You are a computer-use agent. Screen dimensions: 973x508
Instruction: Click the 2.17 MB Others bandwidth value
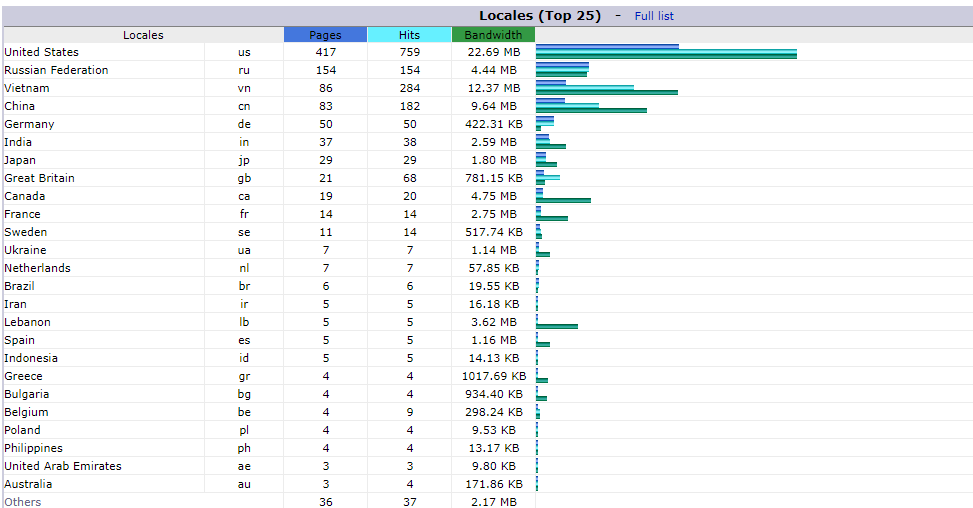[494, 502]
